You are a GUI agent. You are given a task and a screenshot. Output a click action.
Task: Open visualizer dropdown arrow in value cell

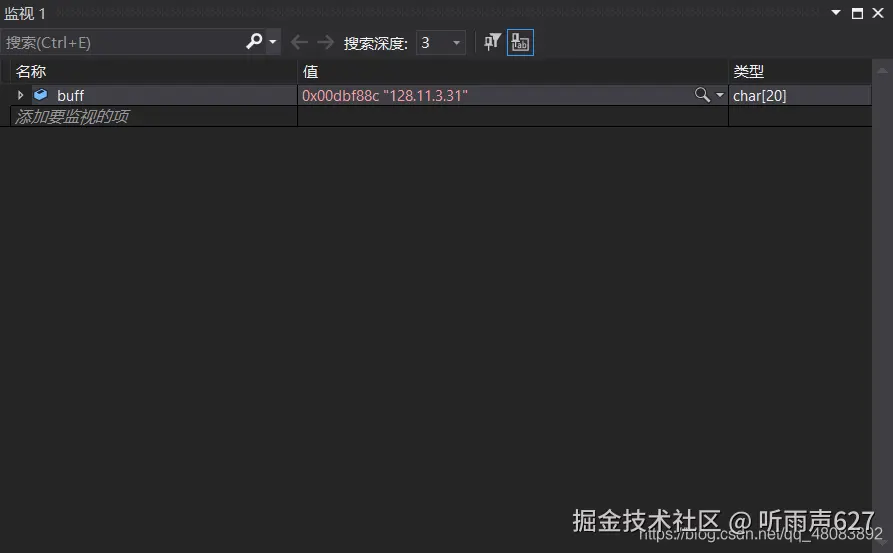pos(720,95)
